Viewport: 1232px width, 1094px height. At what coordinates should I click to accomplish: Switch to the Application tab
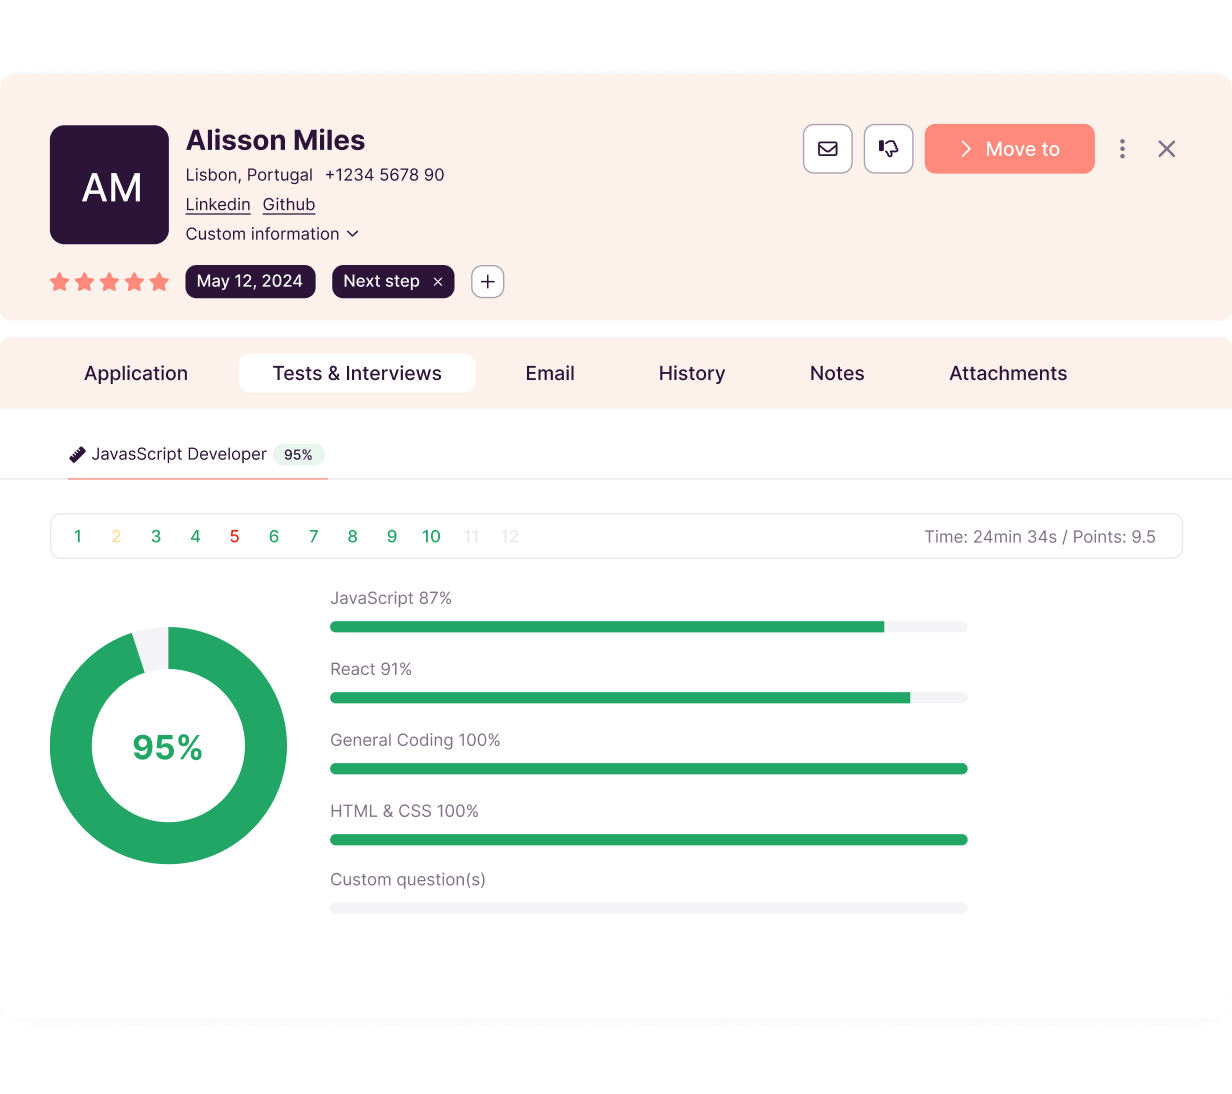click(x=136, y=373)
